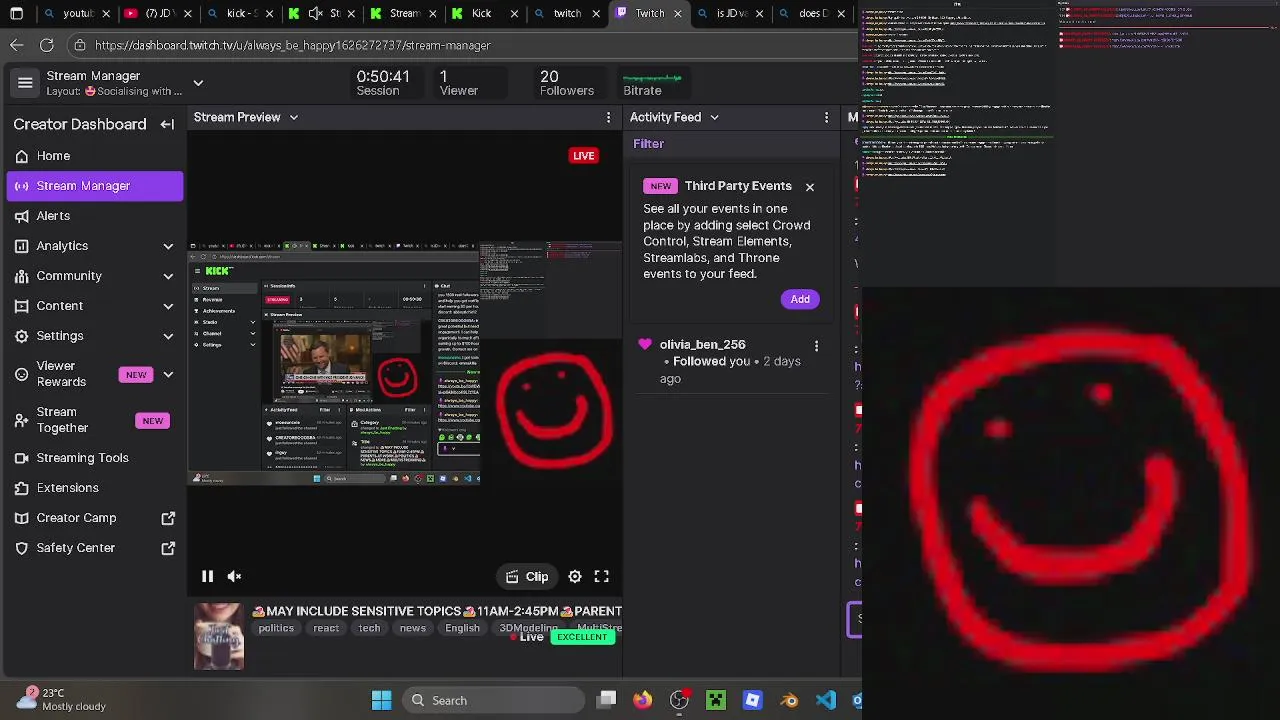
Task: Click the Windows taskbar Search box
Action: (494, 701)
